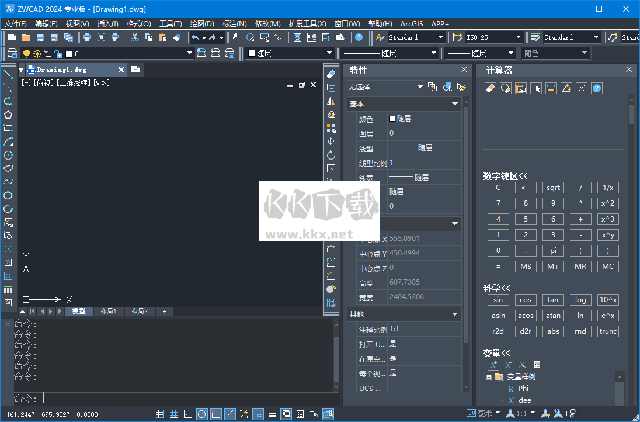Click the Cut scissors icon

[x=135, y=38]
